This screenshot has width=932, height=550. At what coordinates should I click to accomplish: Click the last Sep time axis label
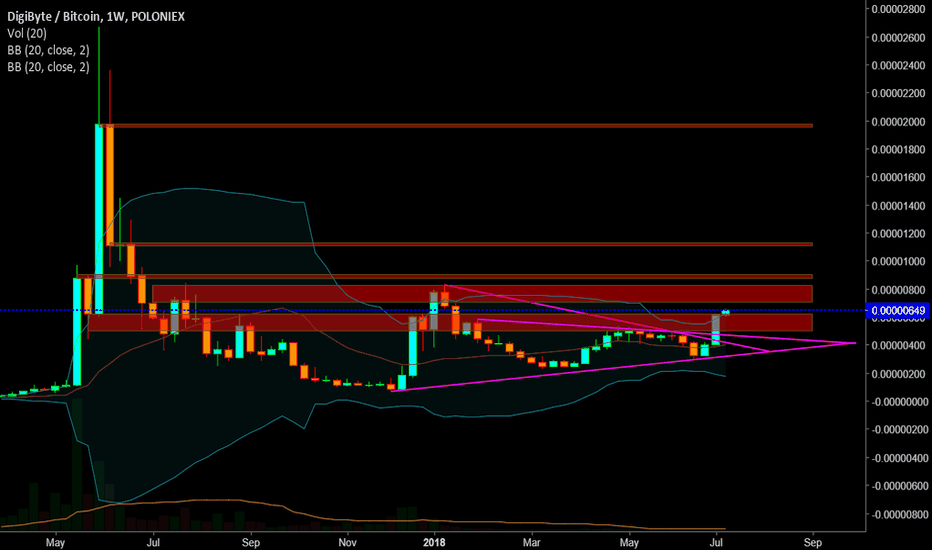(x=813, y=542)
